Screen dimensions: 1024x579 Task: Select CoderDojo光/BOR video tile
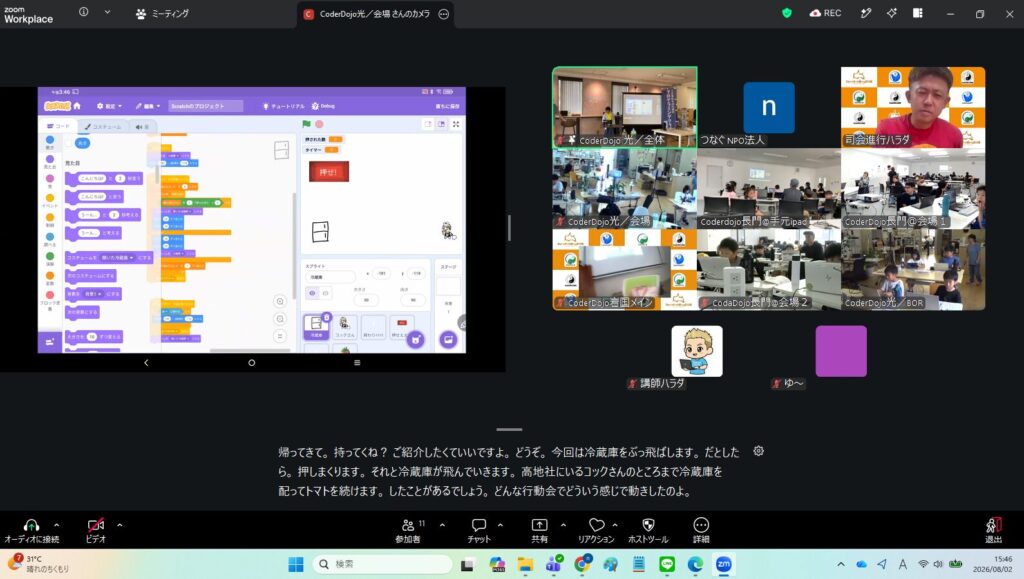click(x=913, y=270)
